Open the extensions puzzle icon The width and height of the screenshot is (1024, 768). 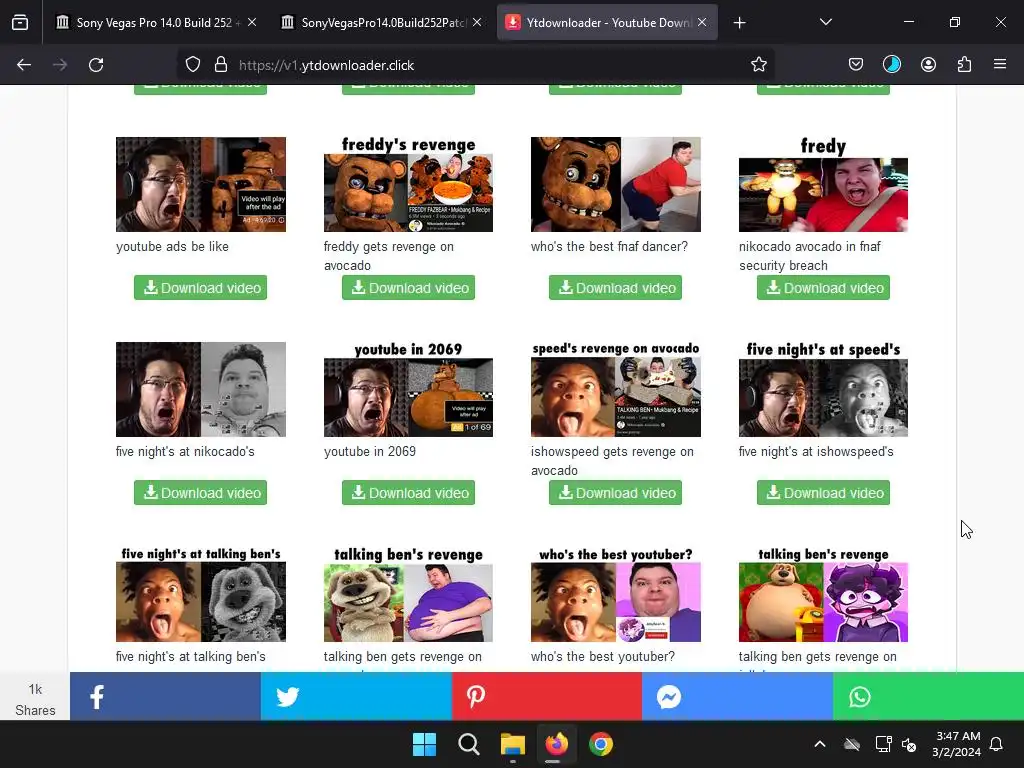964,65
